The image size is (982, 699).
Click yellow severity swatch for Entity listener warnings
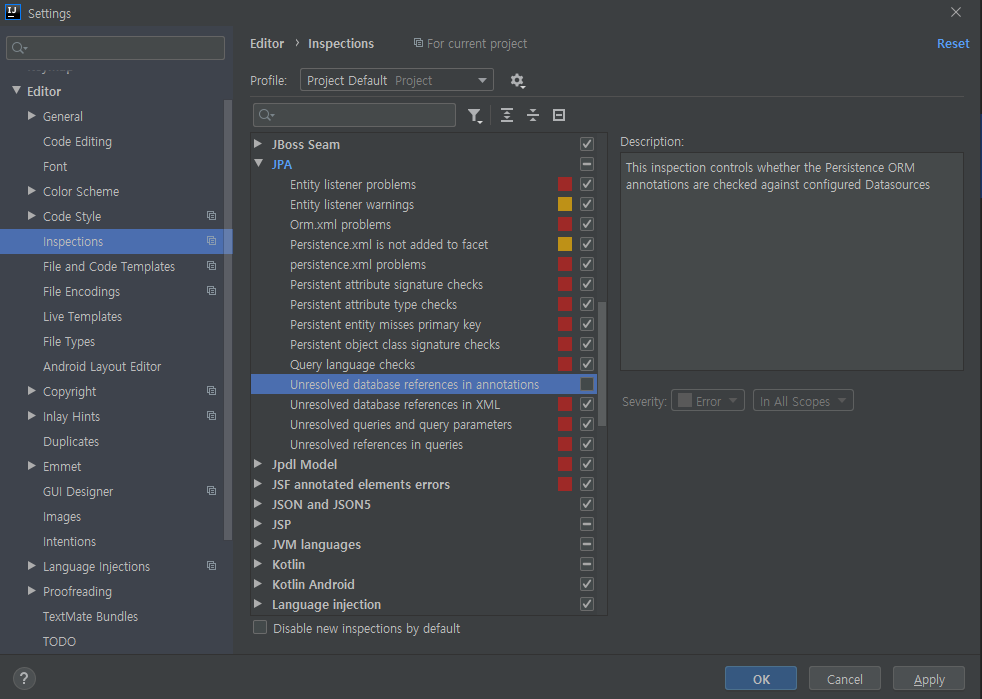pos(565,204)
